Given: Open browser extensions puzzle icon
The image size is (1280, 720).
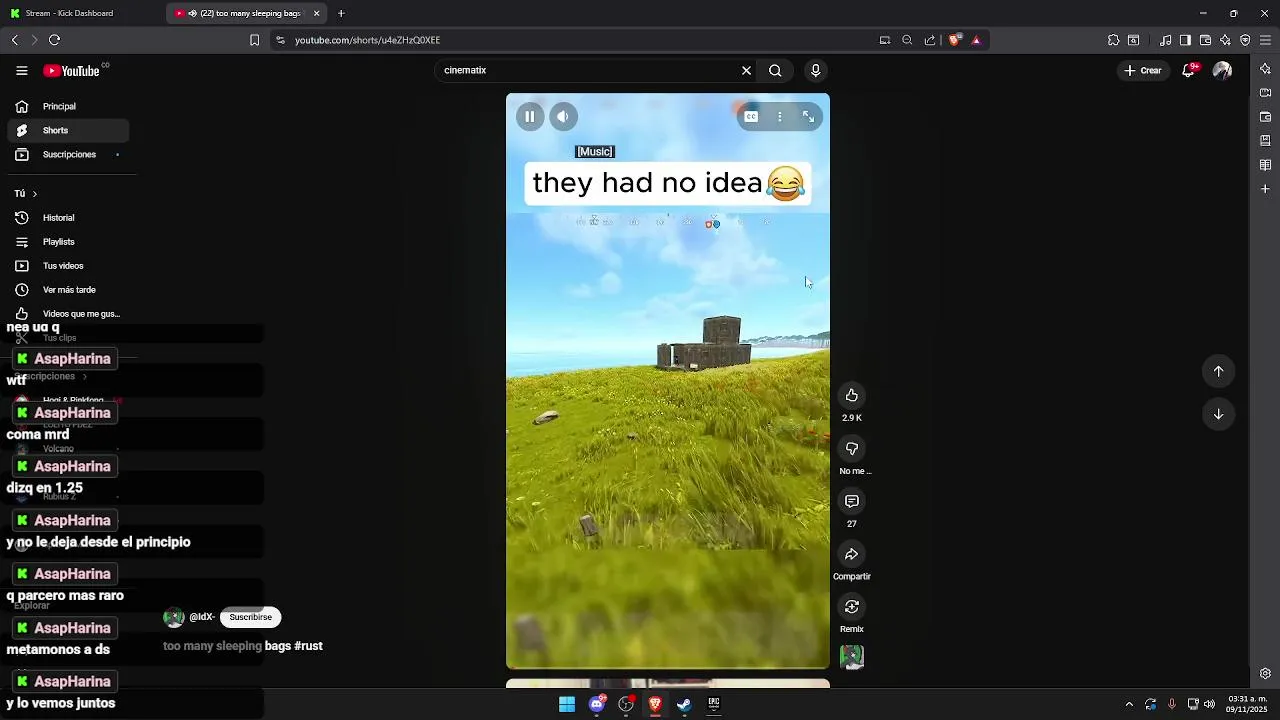Looking at the screenshot, I should click(x=1113, y=40).
